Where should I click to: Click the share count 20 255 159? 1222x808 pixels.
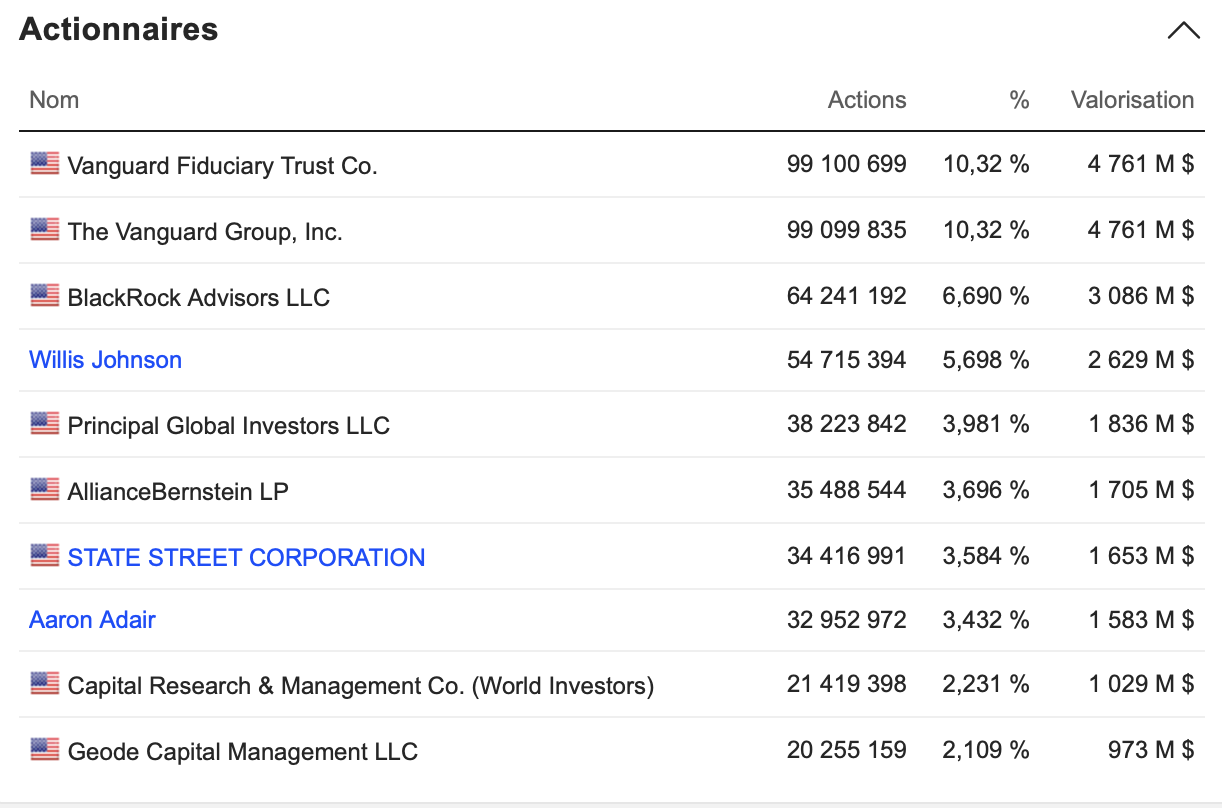pyautogui.click(x=847, y=750)
